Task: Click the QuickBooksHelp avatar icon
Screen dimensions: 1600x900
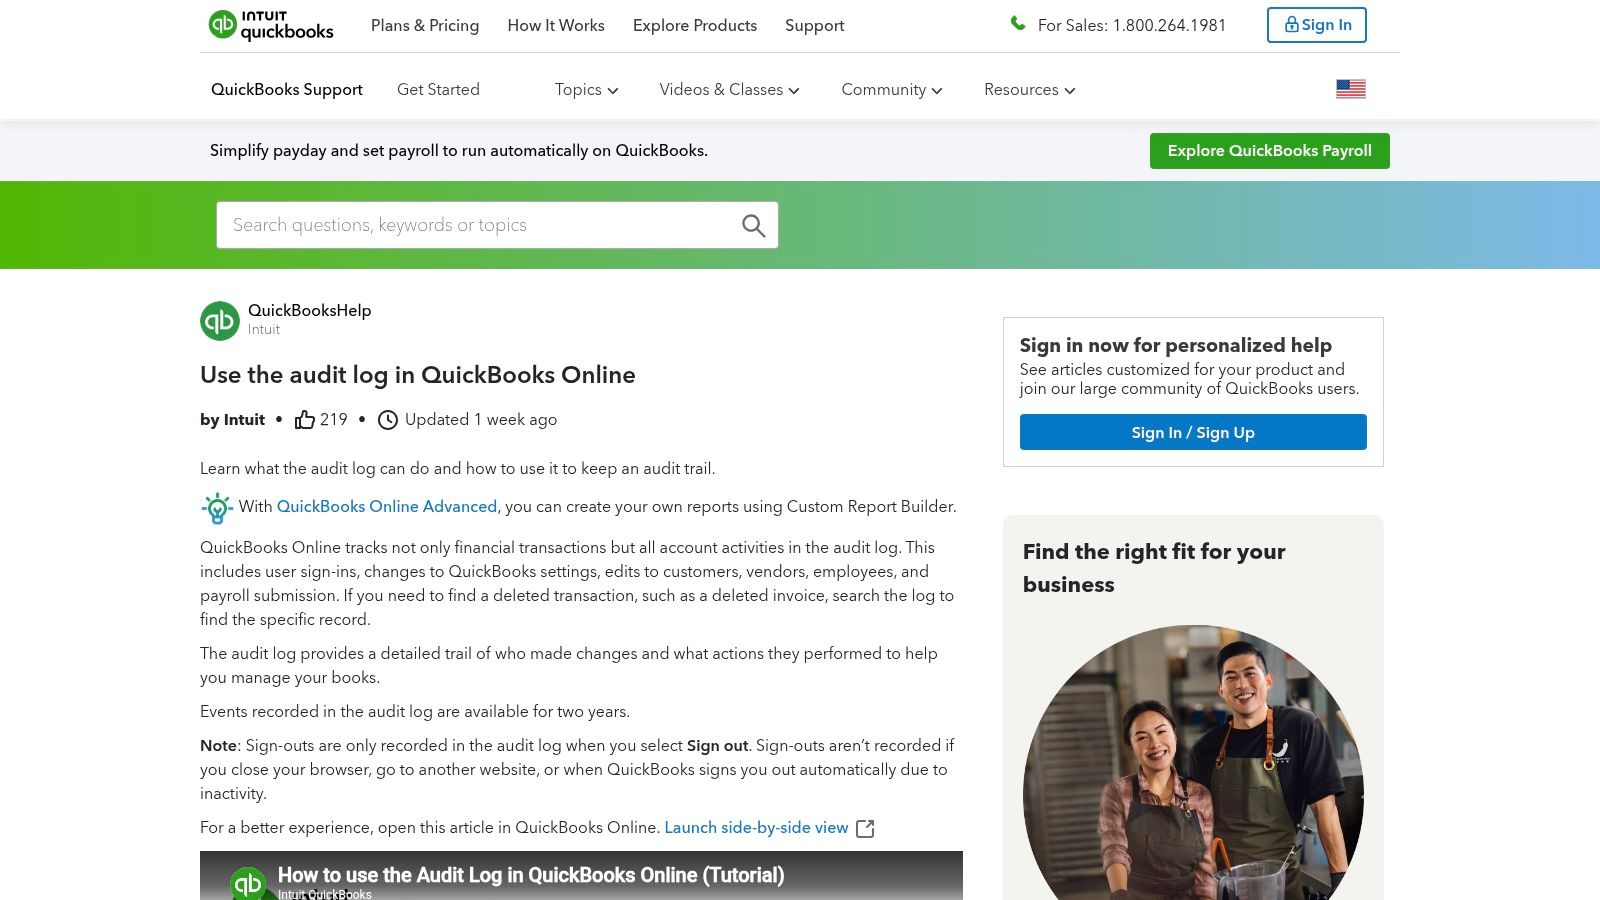Action: 220,321
